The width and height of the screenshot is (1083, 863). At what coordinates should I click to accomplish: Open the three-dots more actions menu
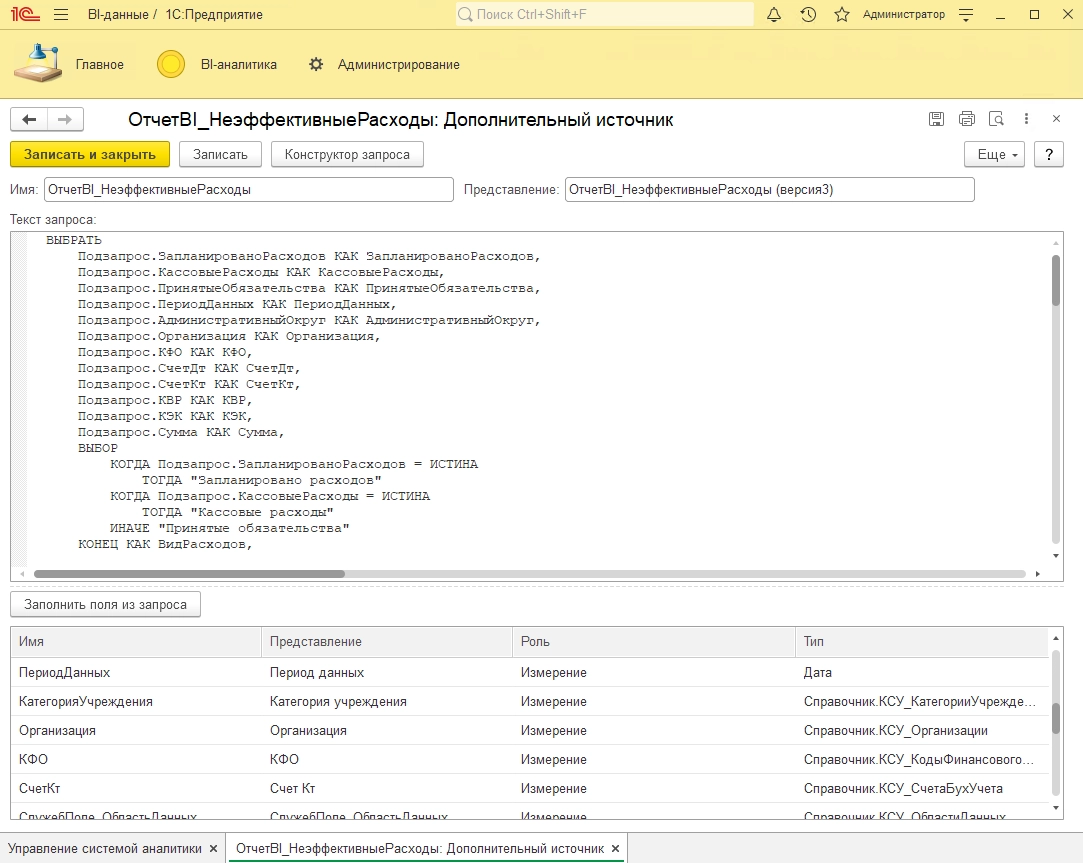1026,119
